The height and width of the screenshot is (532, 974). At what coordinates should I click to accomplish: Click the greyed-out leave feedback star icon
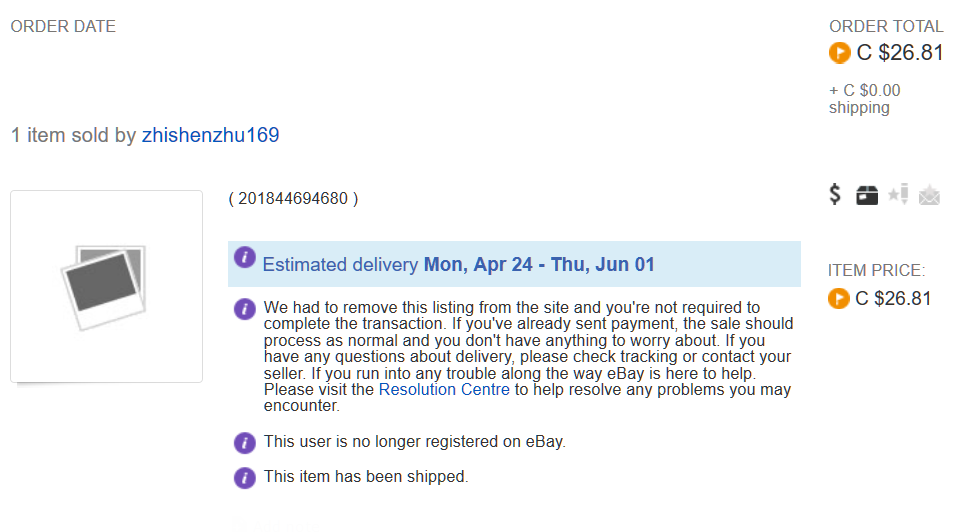[898, 195]
